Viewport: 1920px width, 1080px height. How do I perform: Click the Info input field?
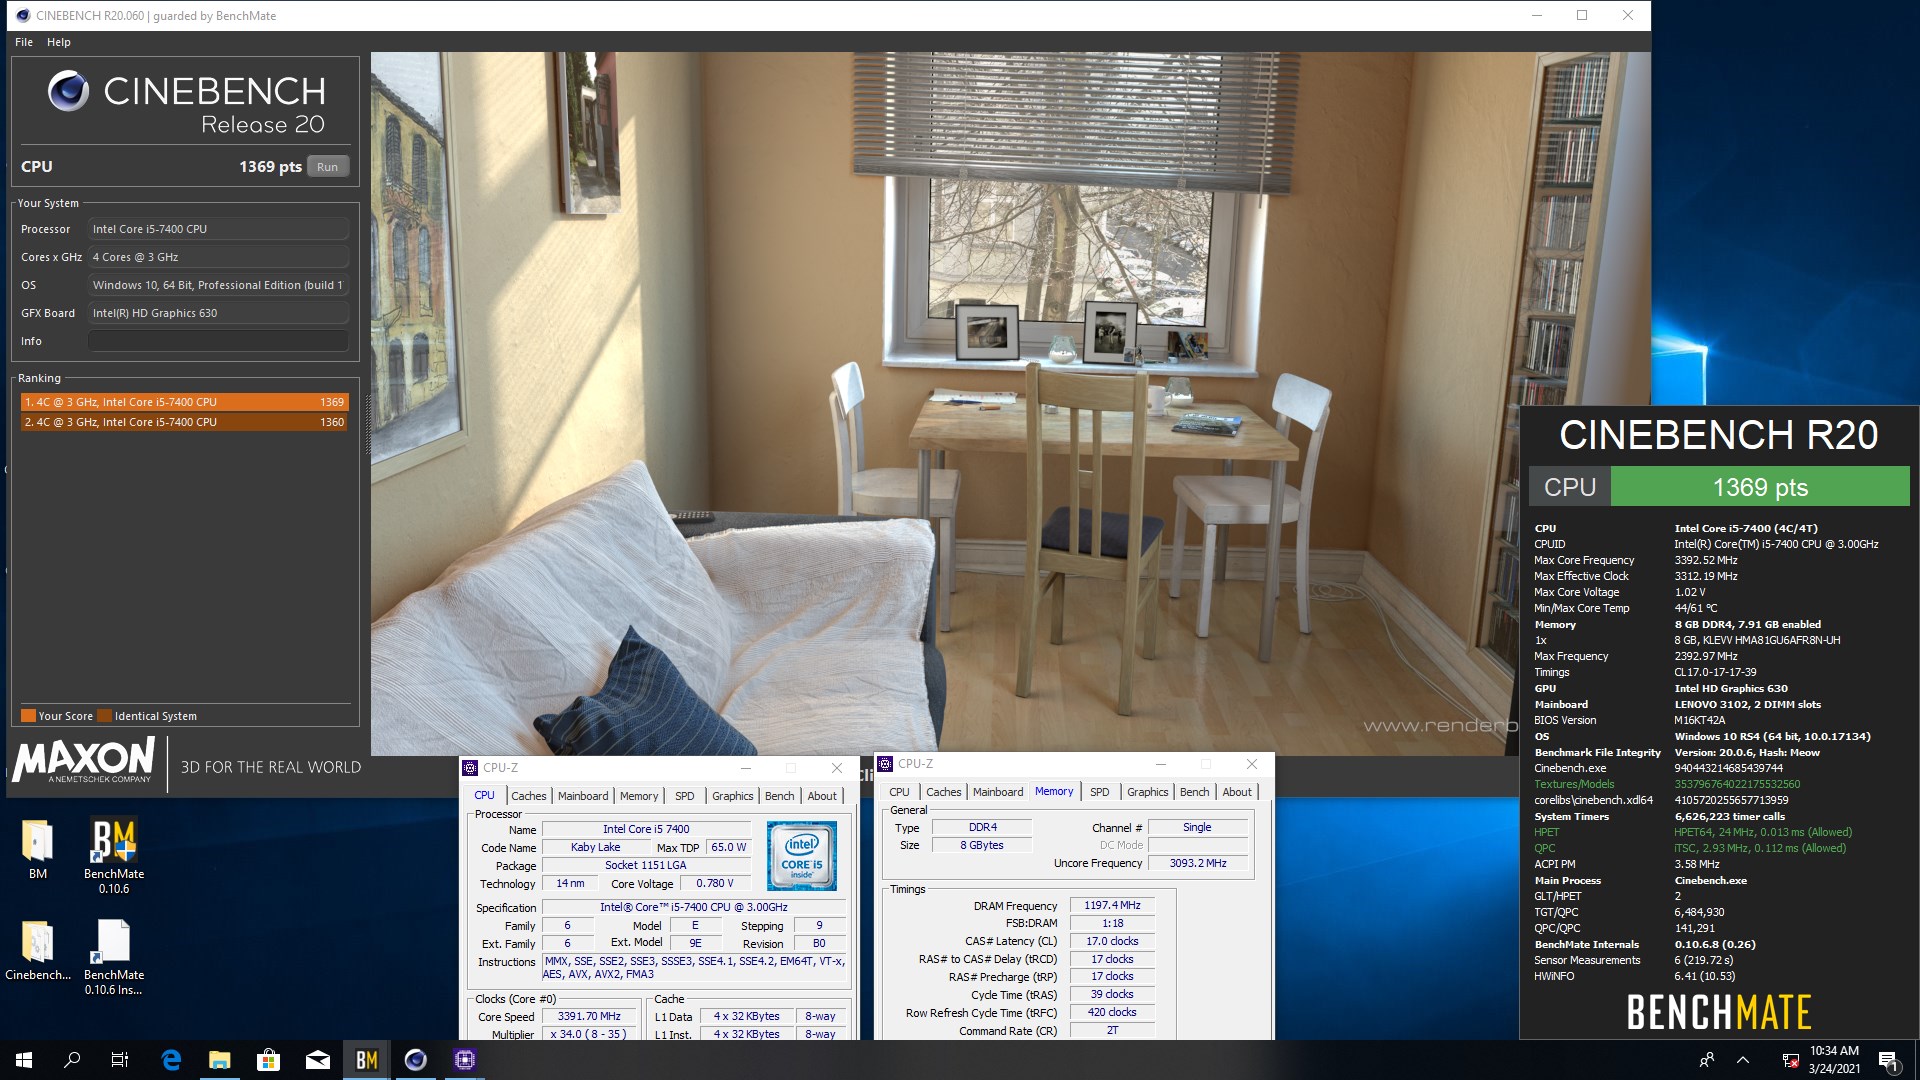[218, 341]
